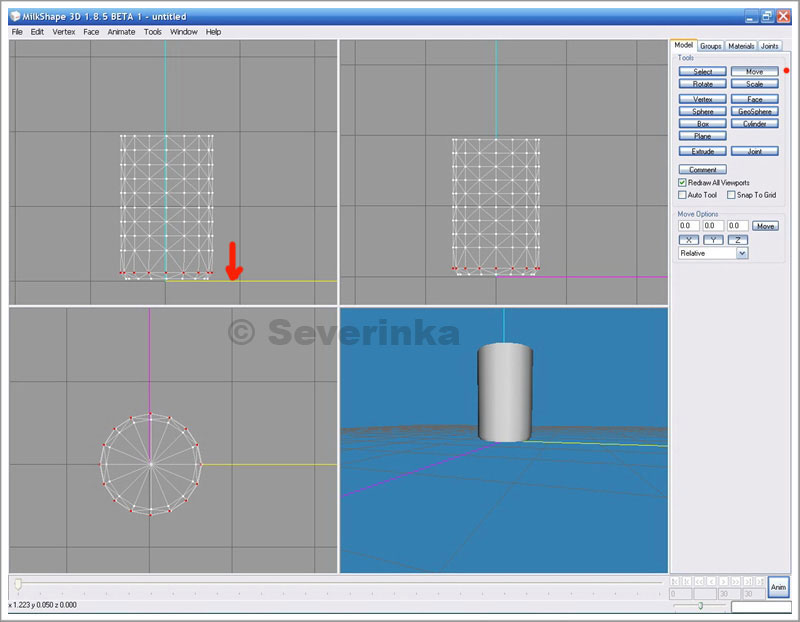Click the GeoSphere tool
The height and width of the screenshot is (622, 800).
tap(754, 112)
